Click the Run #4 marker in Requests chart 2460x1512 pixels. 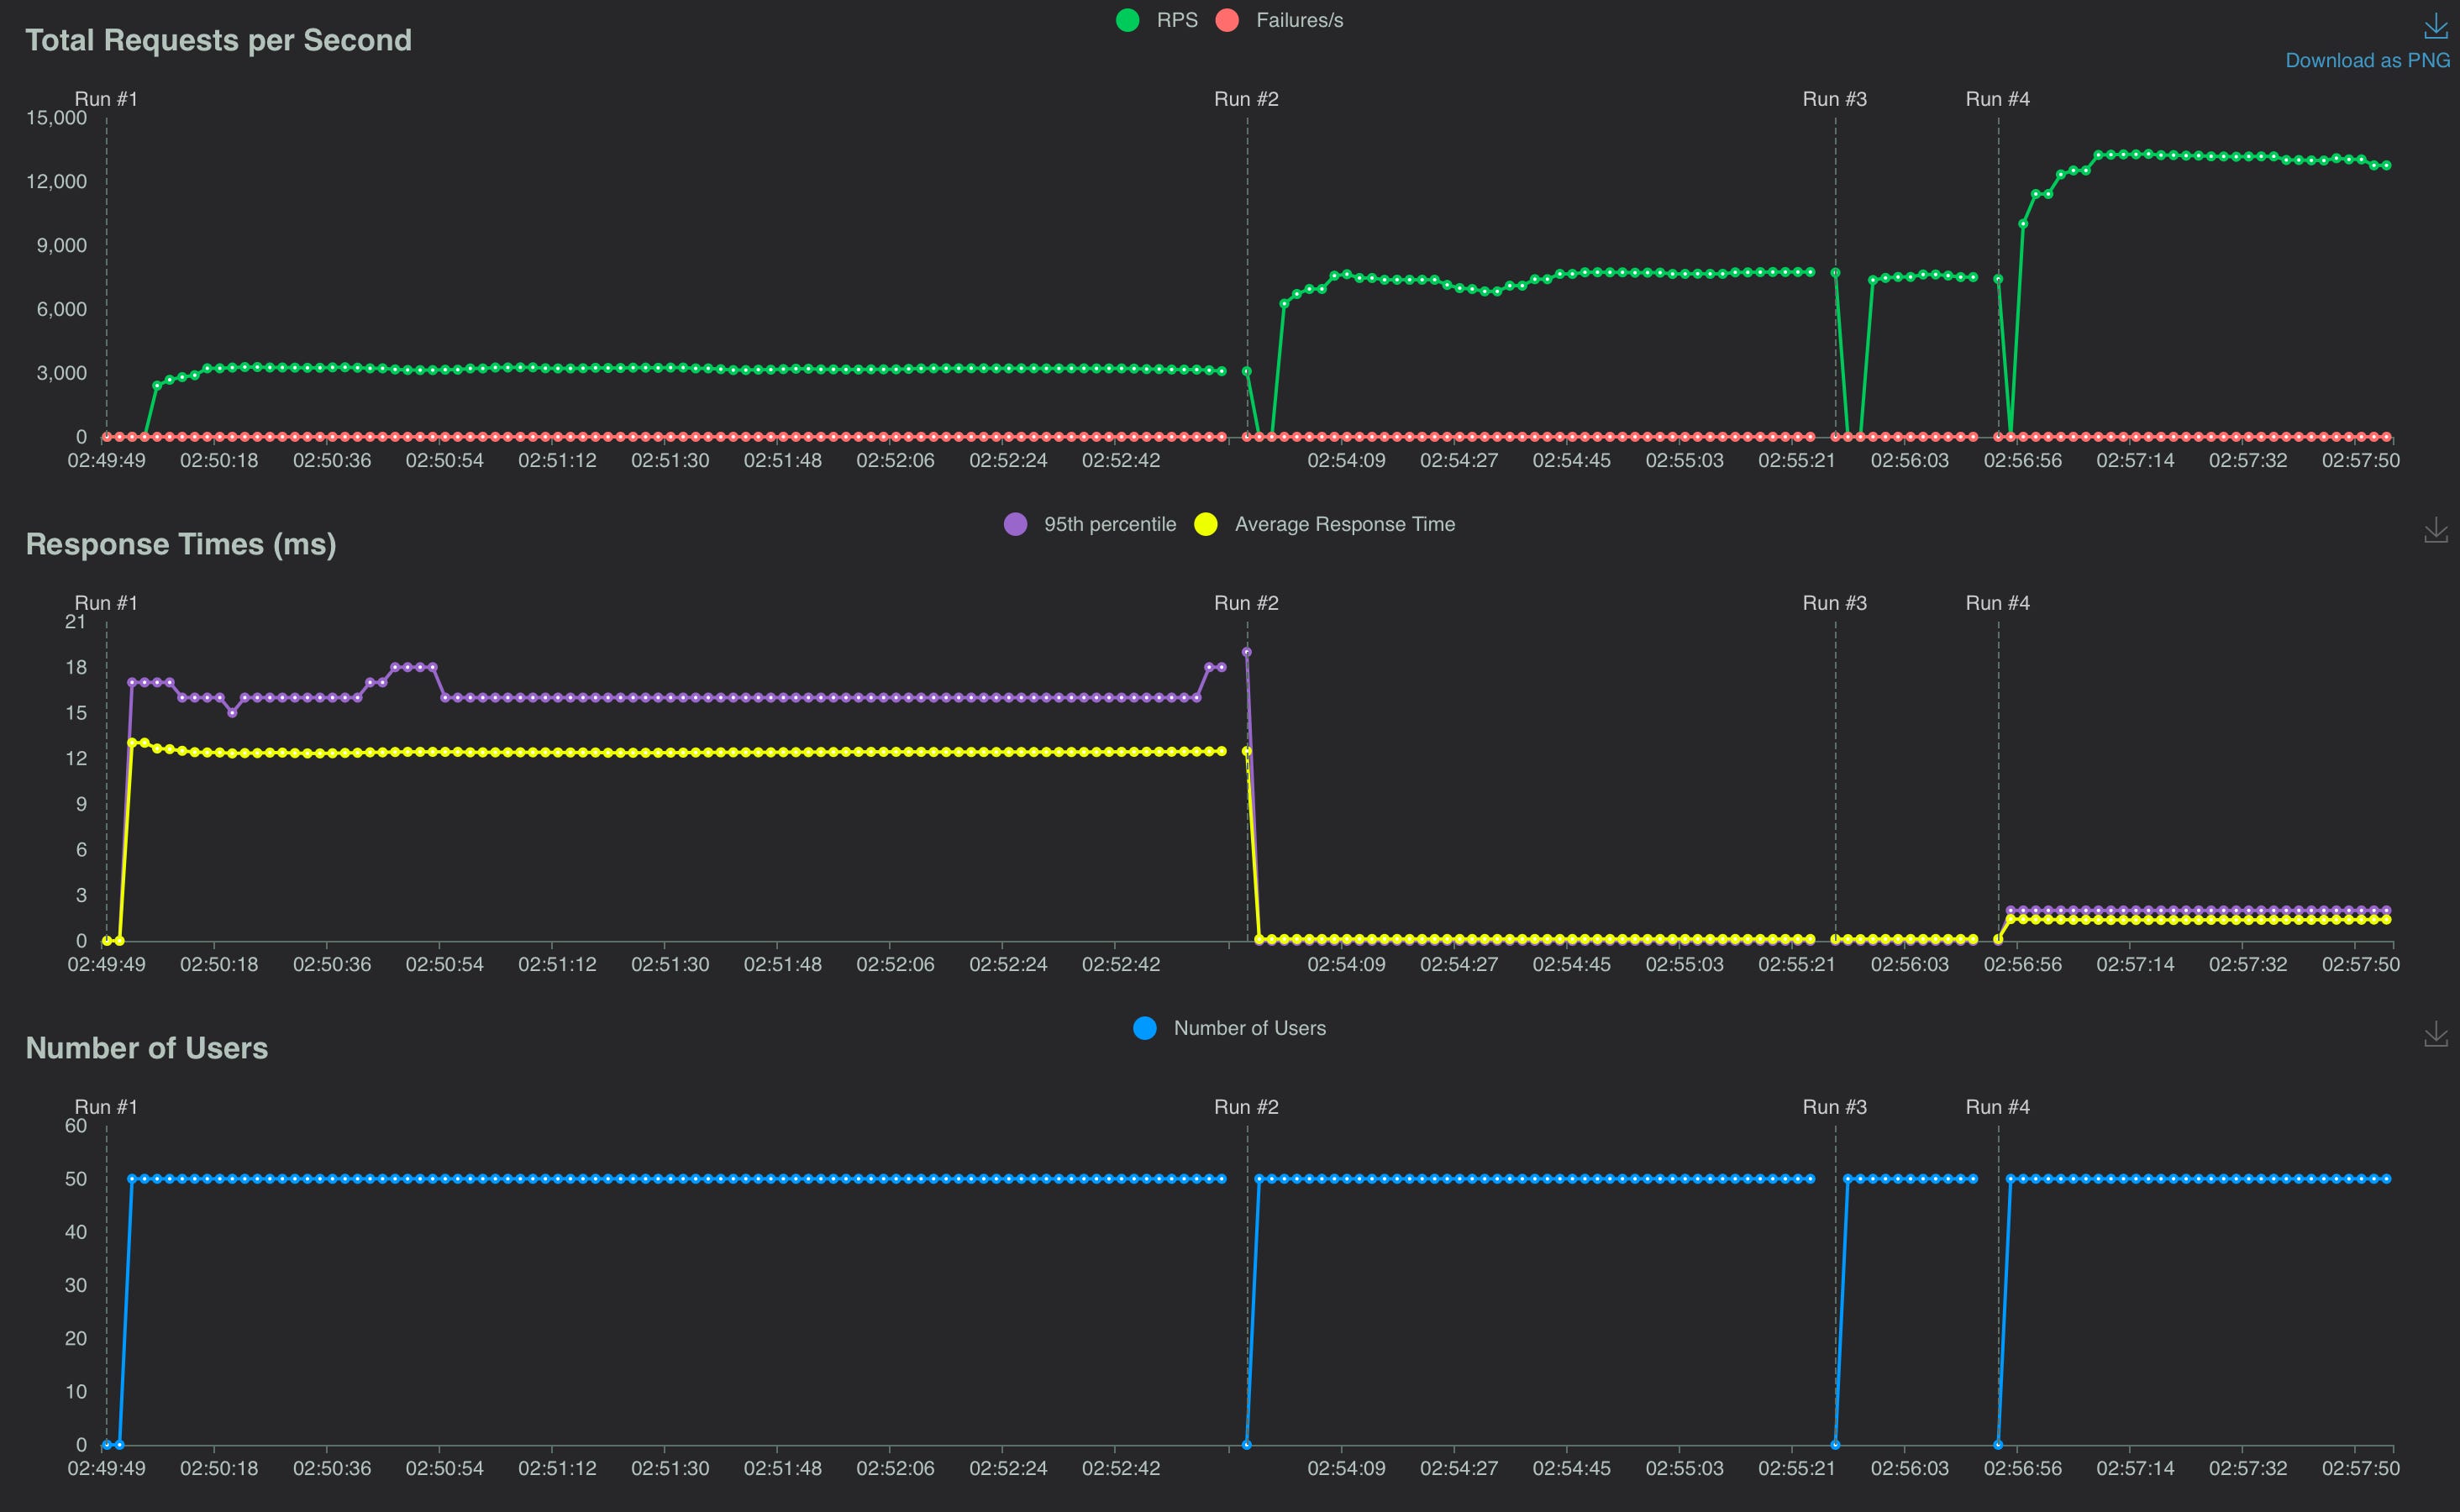1997,99
